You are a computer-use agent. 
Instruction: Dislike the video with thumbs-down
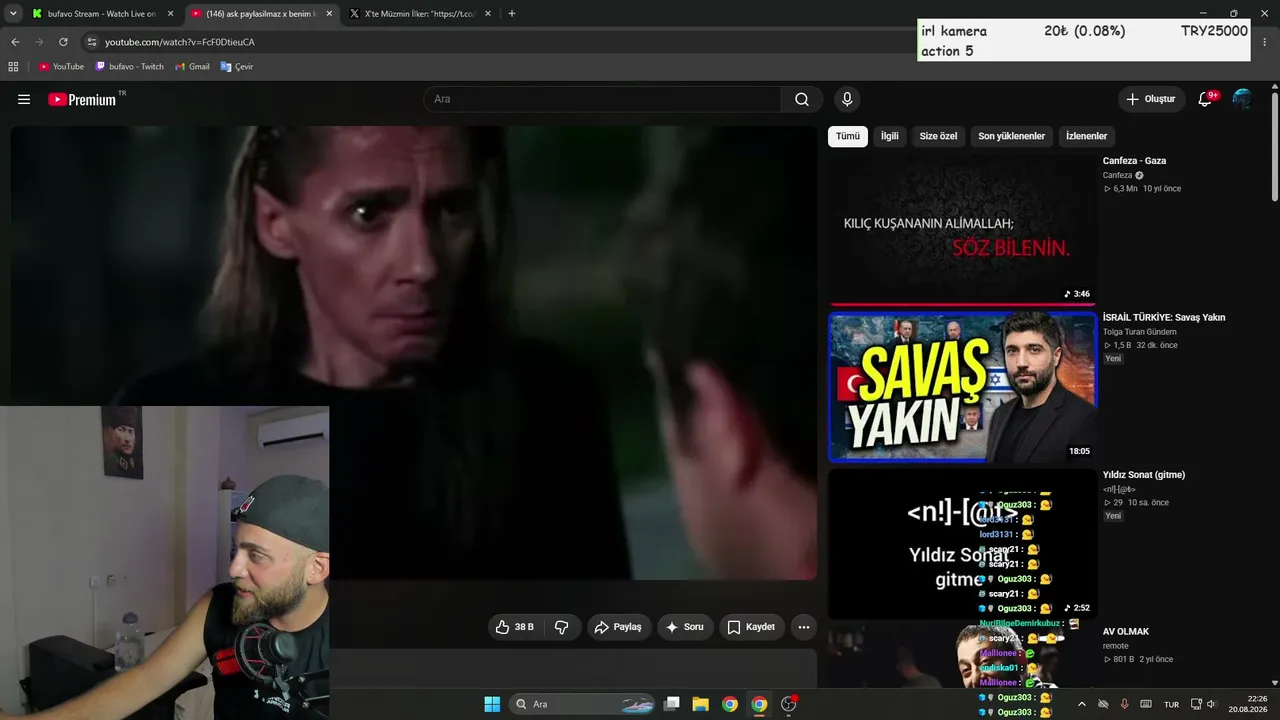(562, 627)
